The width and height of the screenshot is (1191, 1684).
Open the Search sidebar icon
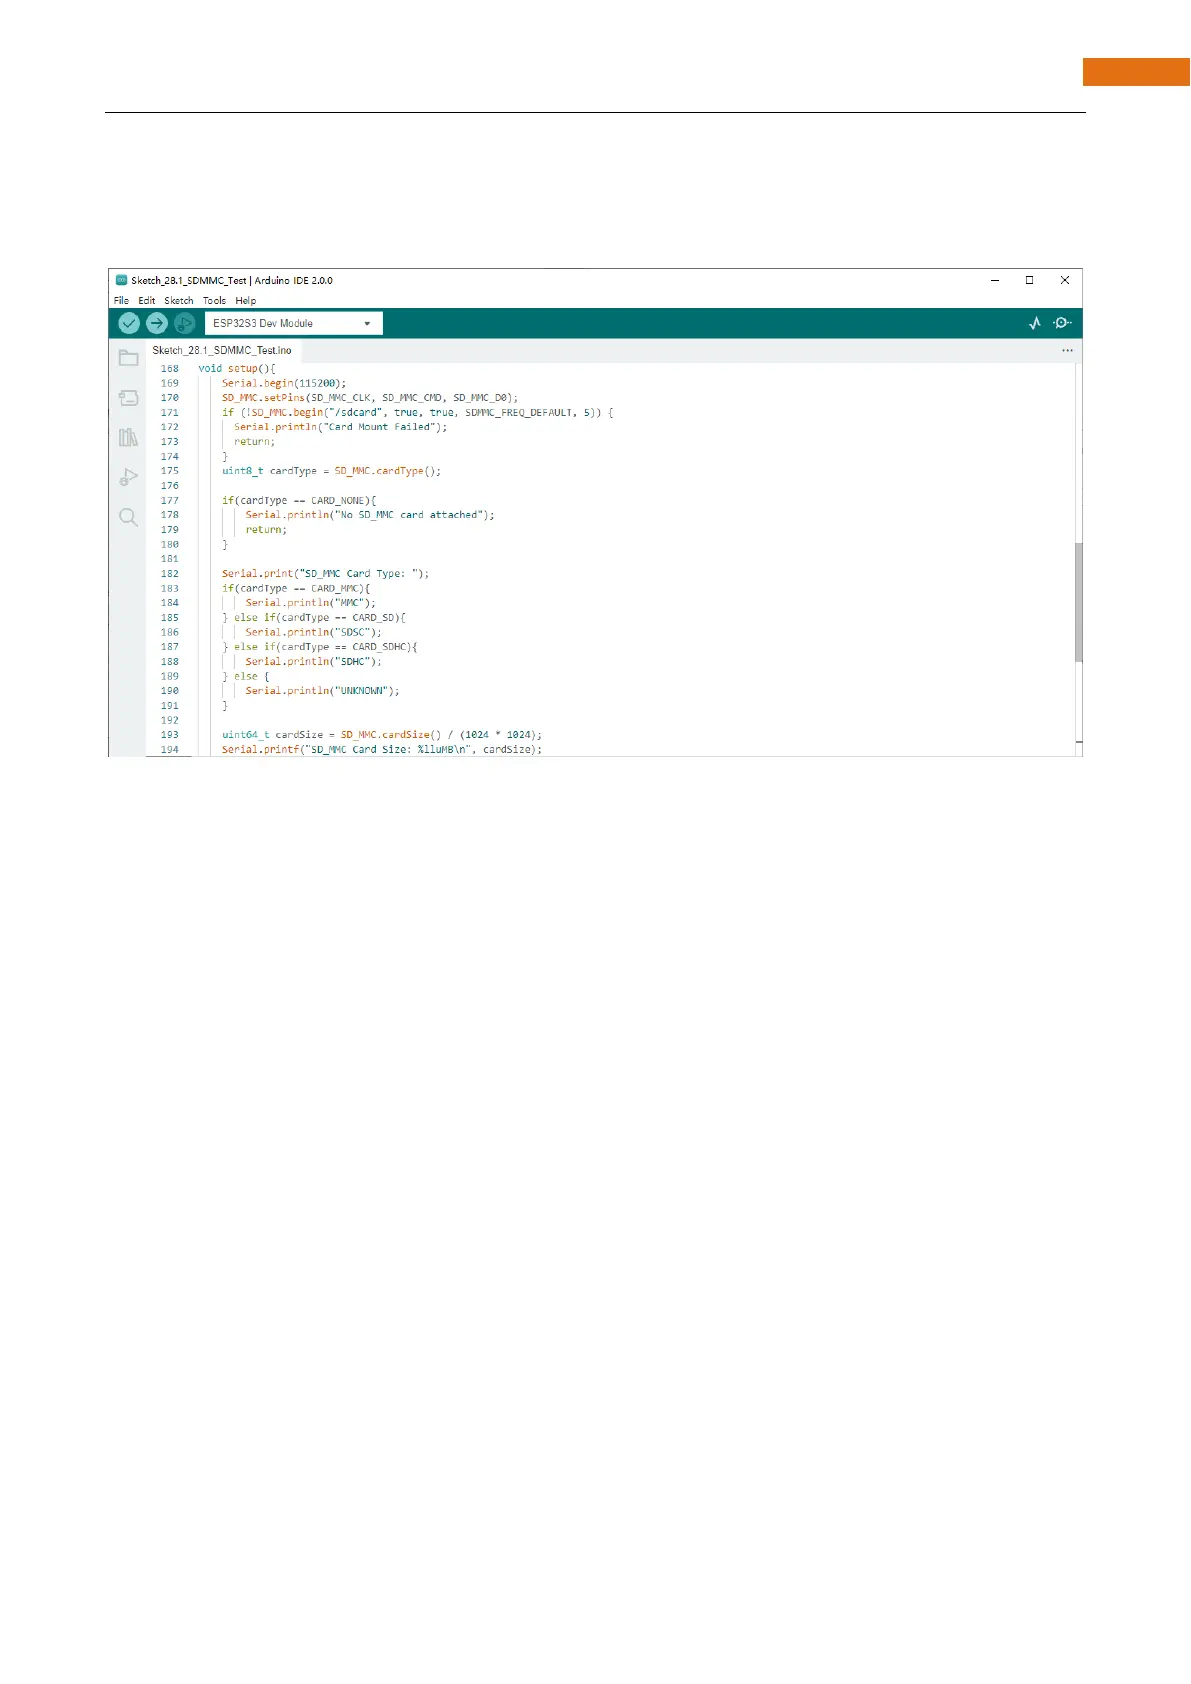[x=128, y=517]
